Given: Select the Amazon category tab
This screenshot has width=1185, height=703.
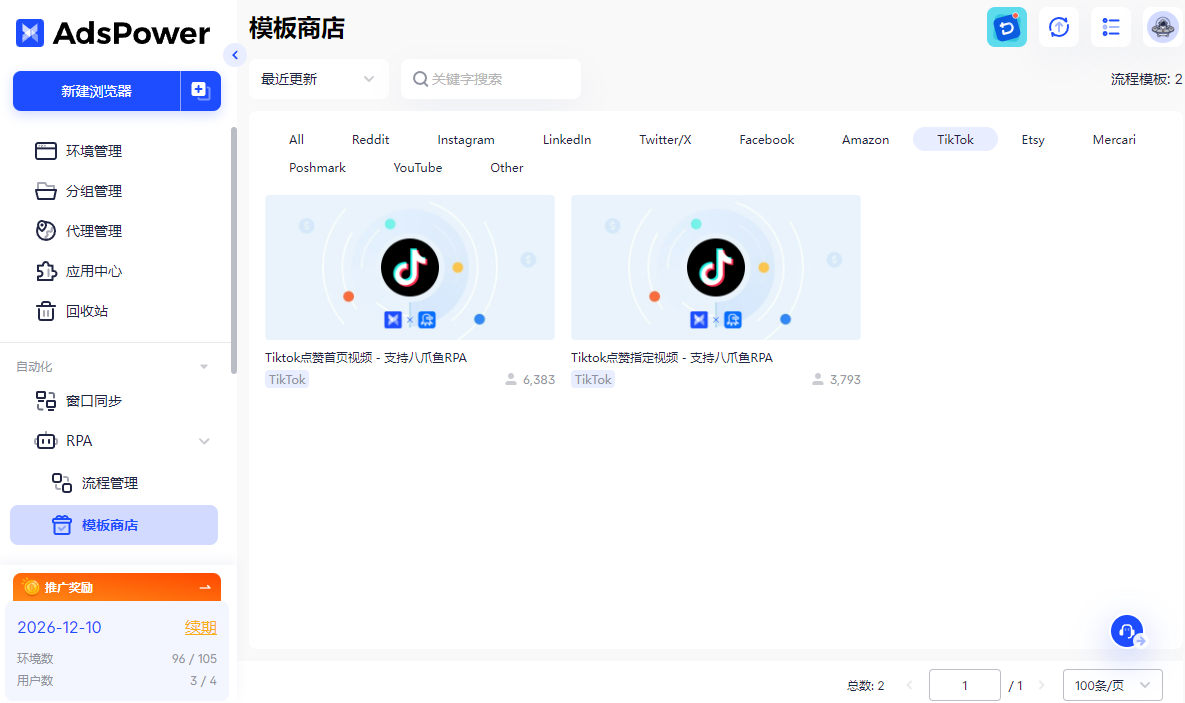Looking at the screenshot, I should coord(865,140).
